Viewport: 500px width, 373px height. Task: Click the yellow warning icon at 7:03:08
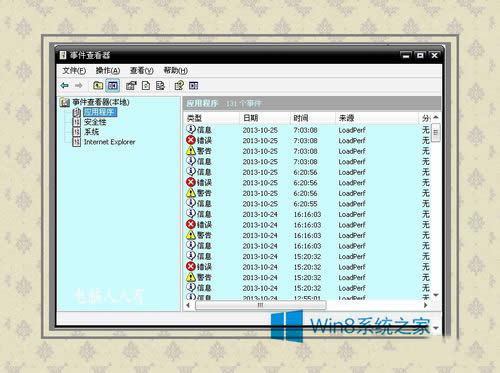click(191, 151)
